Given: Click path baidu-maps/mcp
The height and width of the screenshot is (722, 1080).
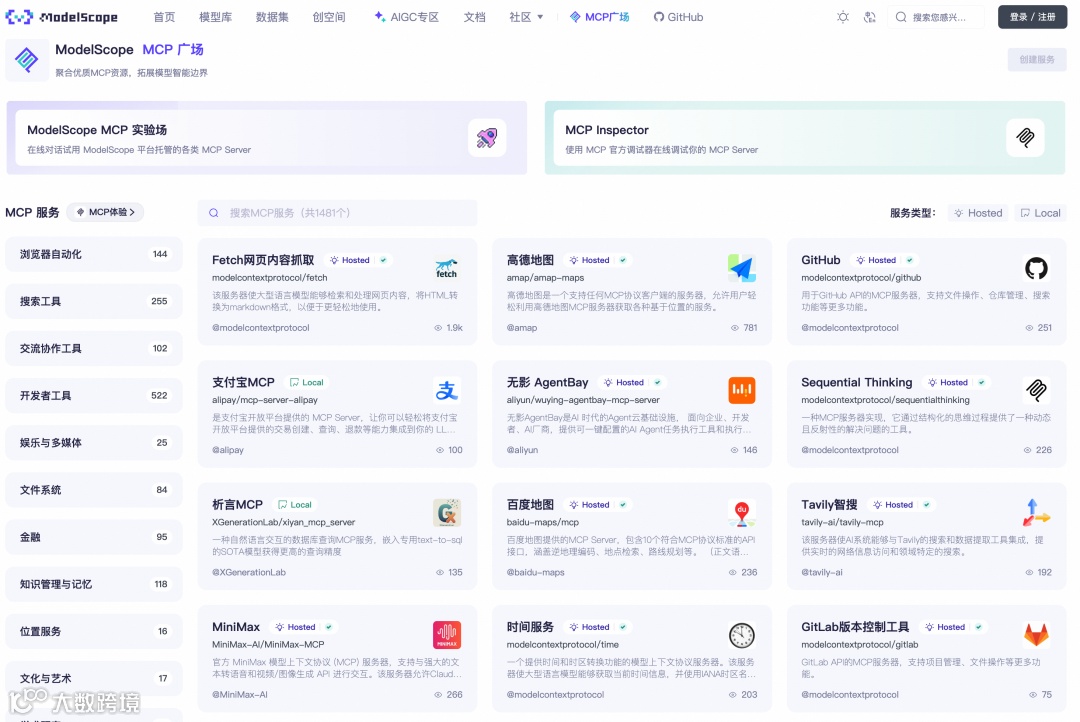Looking at the screenshot, I should (543, 522).
